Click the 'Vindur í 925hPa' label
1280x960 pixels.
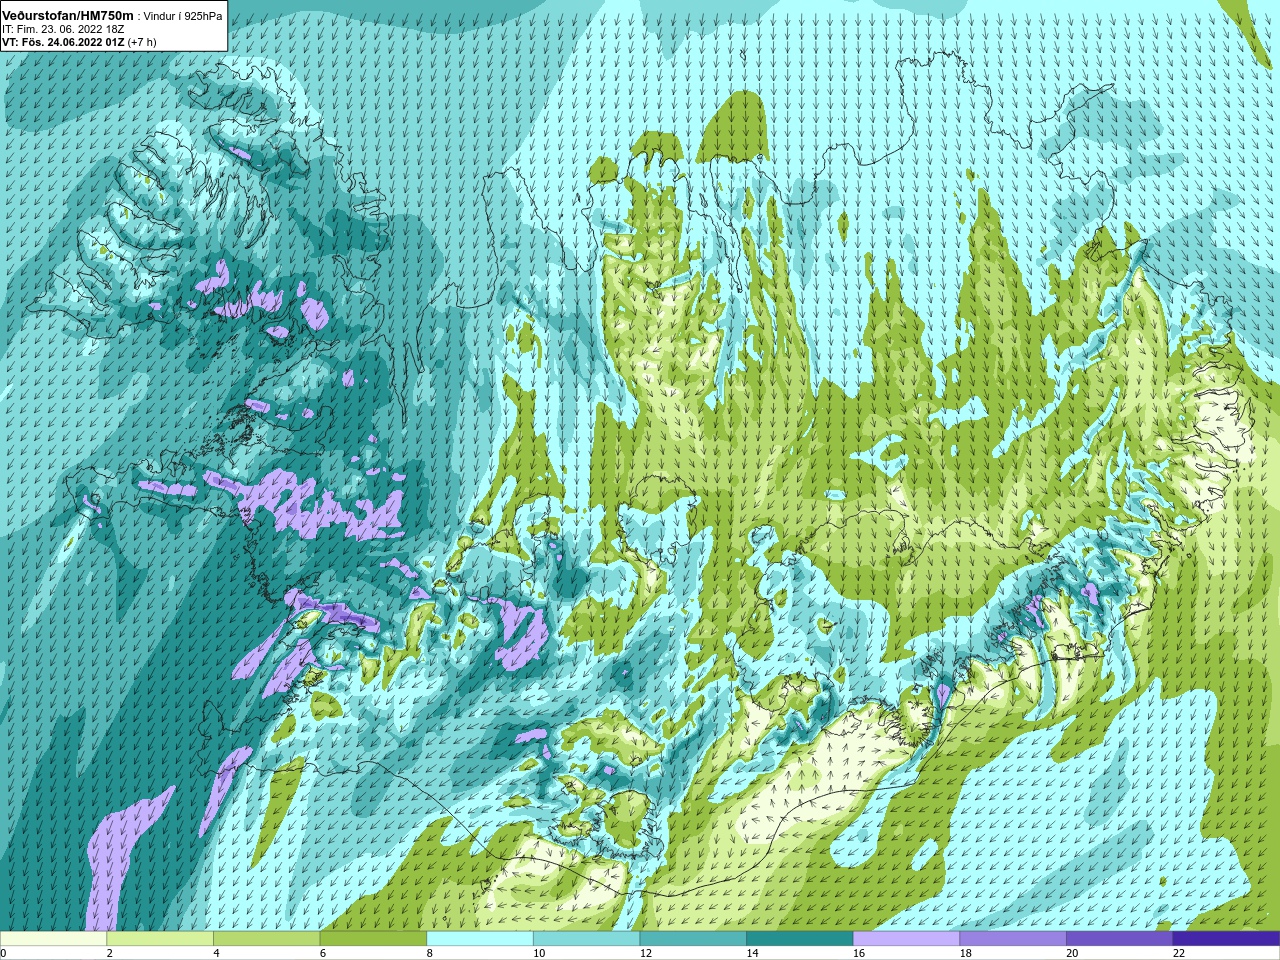pyautogui.click(x=183, y=16)
